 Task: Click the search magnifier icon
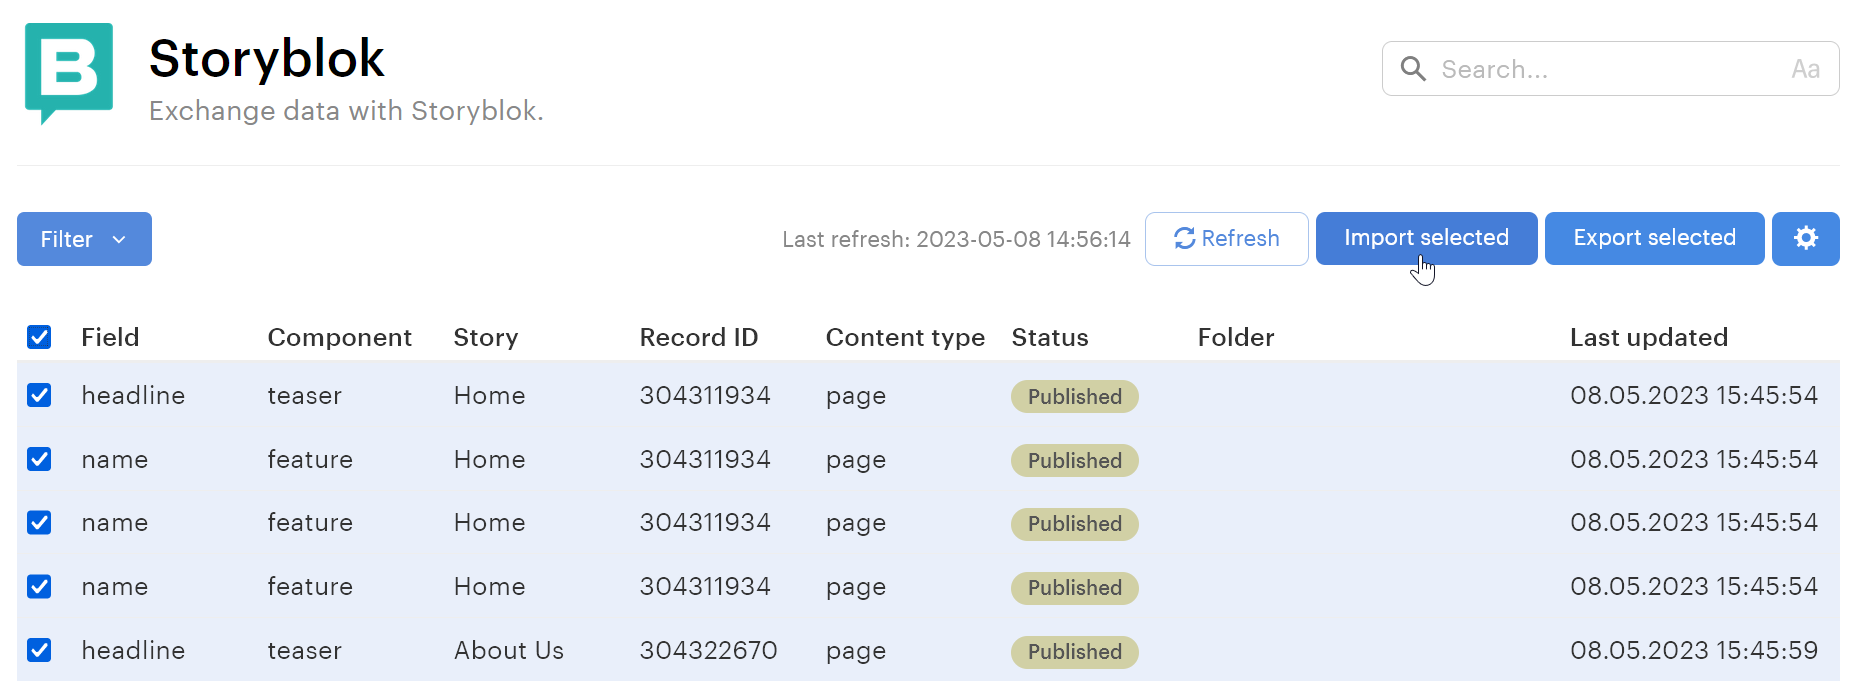[1413, 69]
